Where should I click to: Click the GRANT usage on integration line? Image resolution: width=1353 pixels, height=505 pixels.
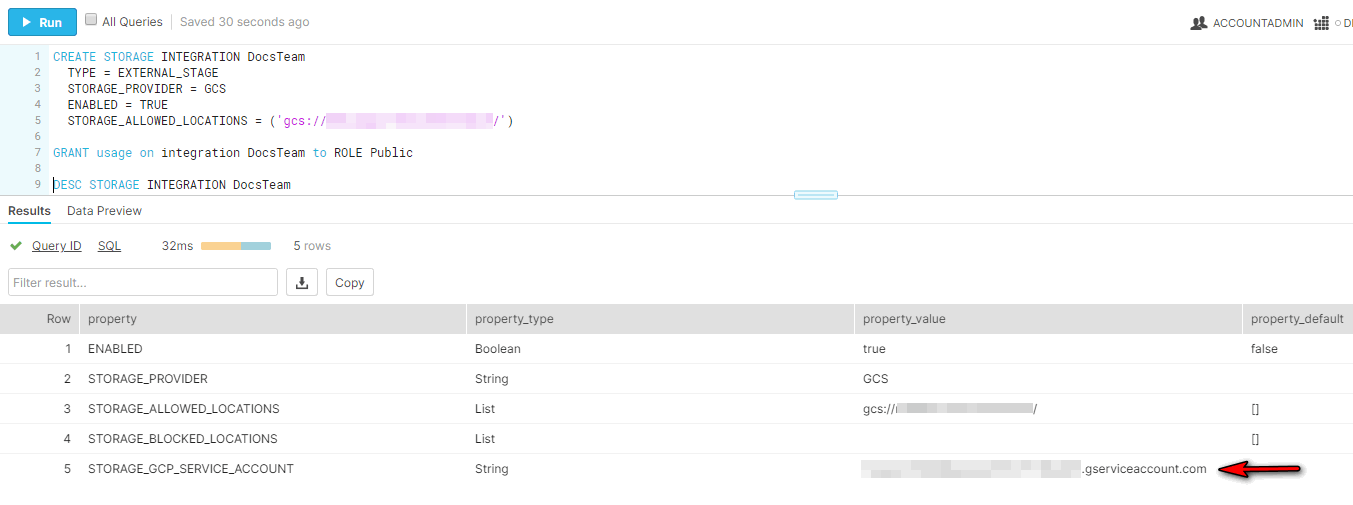[233, 153]
